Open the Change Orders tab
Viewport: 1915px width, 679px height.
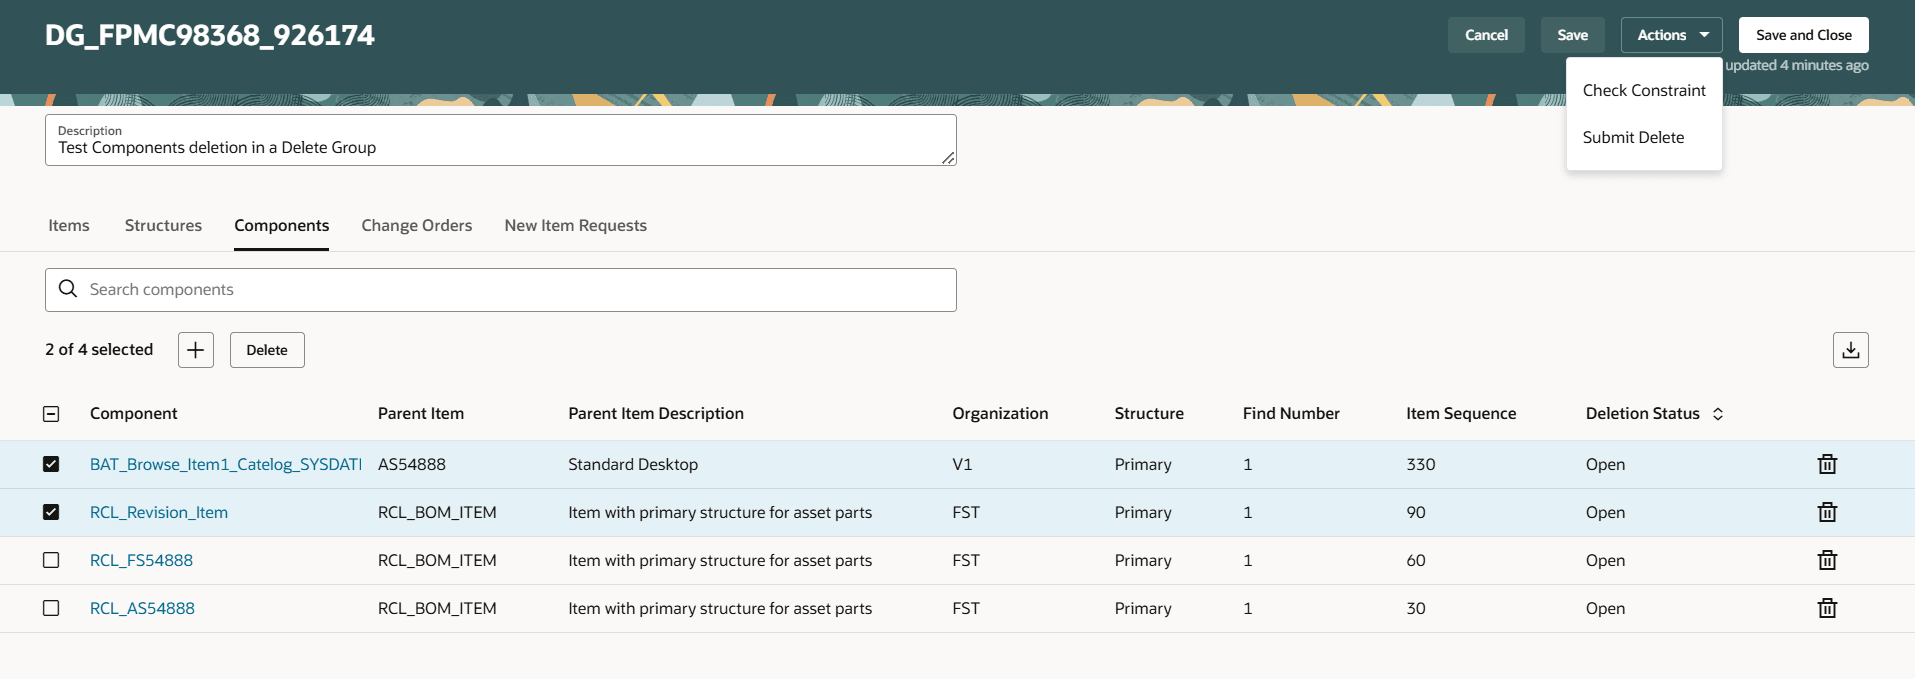[416, 226]
